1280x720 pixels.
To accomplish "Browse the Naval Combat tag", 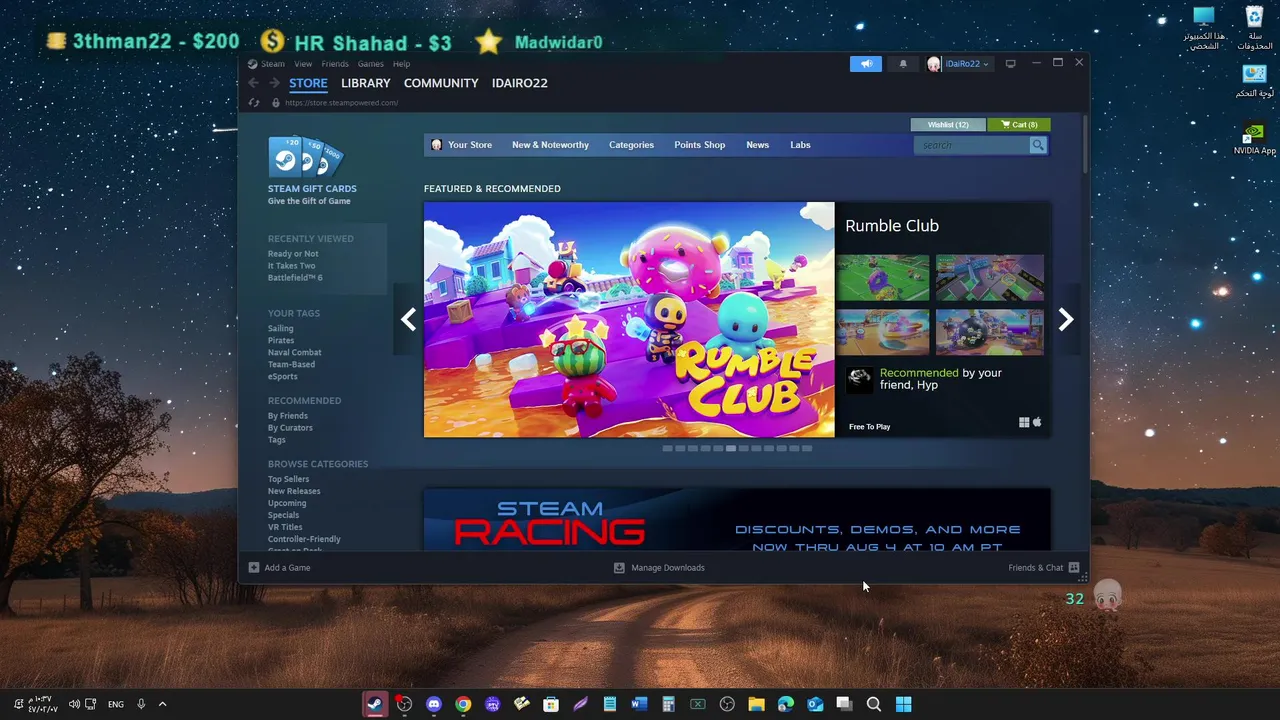I will 294,352.
